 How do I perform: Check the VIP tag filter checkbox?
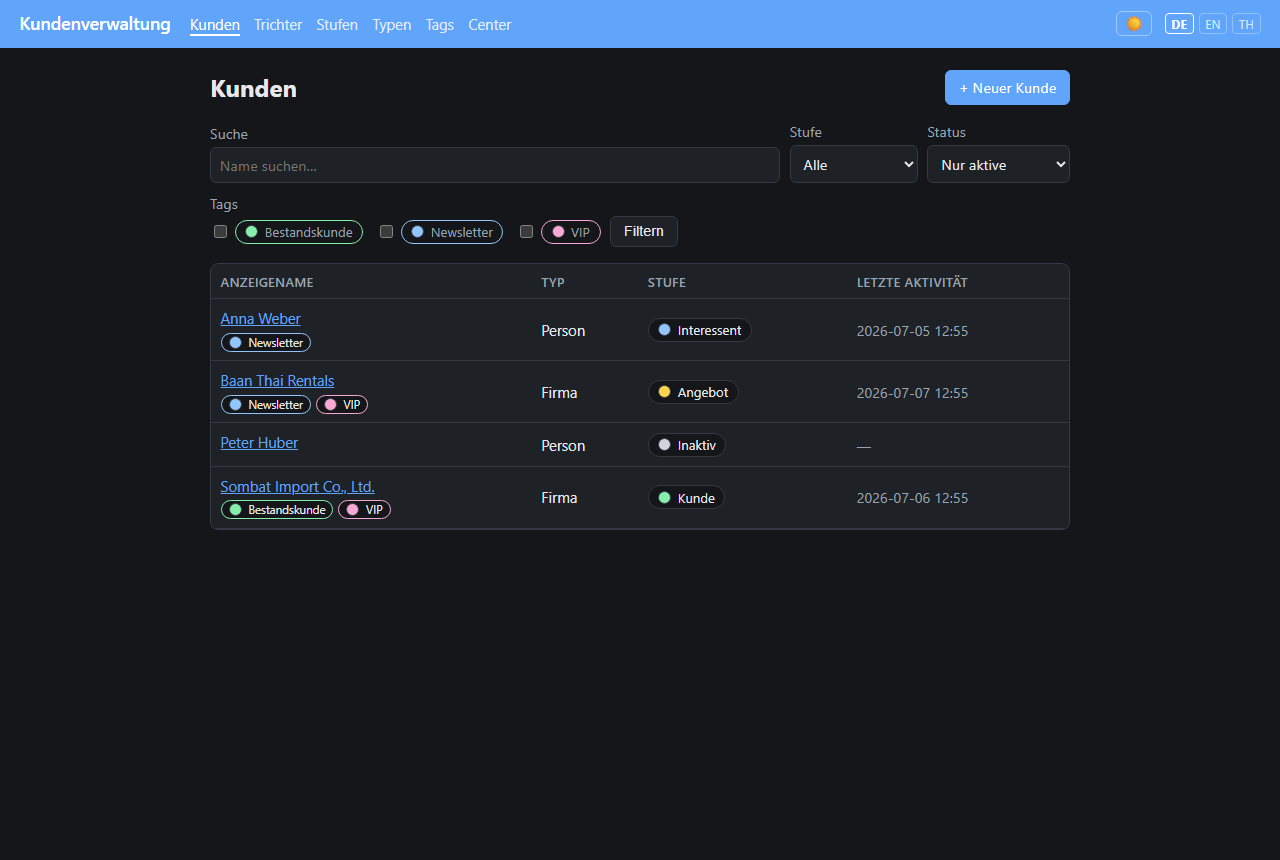(x=527, y=232)
